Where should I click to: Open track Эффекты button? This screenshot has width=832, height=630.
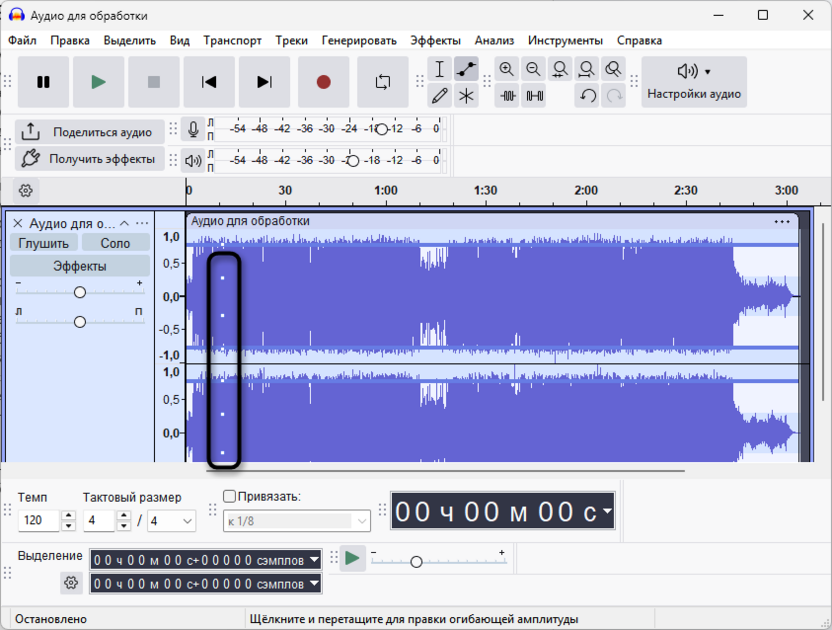(x=80, y=266)
